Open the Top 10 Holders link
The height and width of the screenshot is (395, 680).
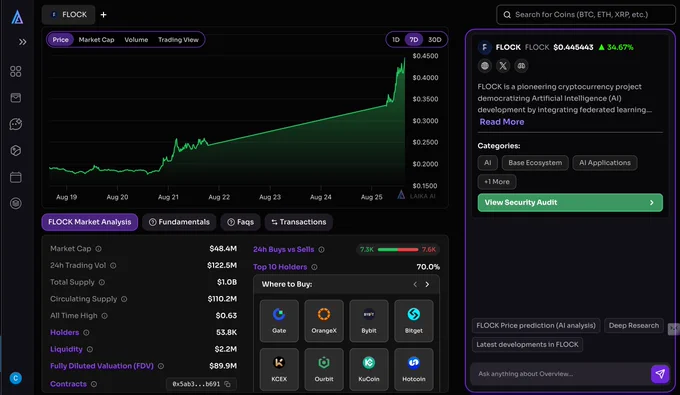tap(280, 267)
